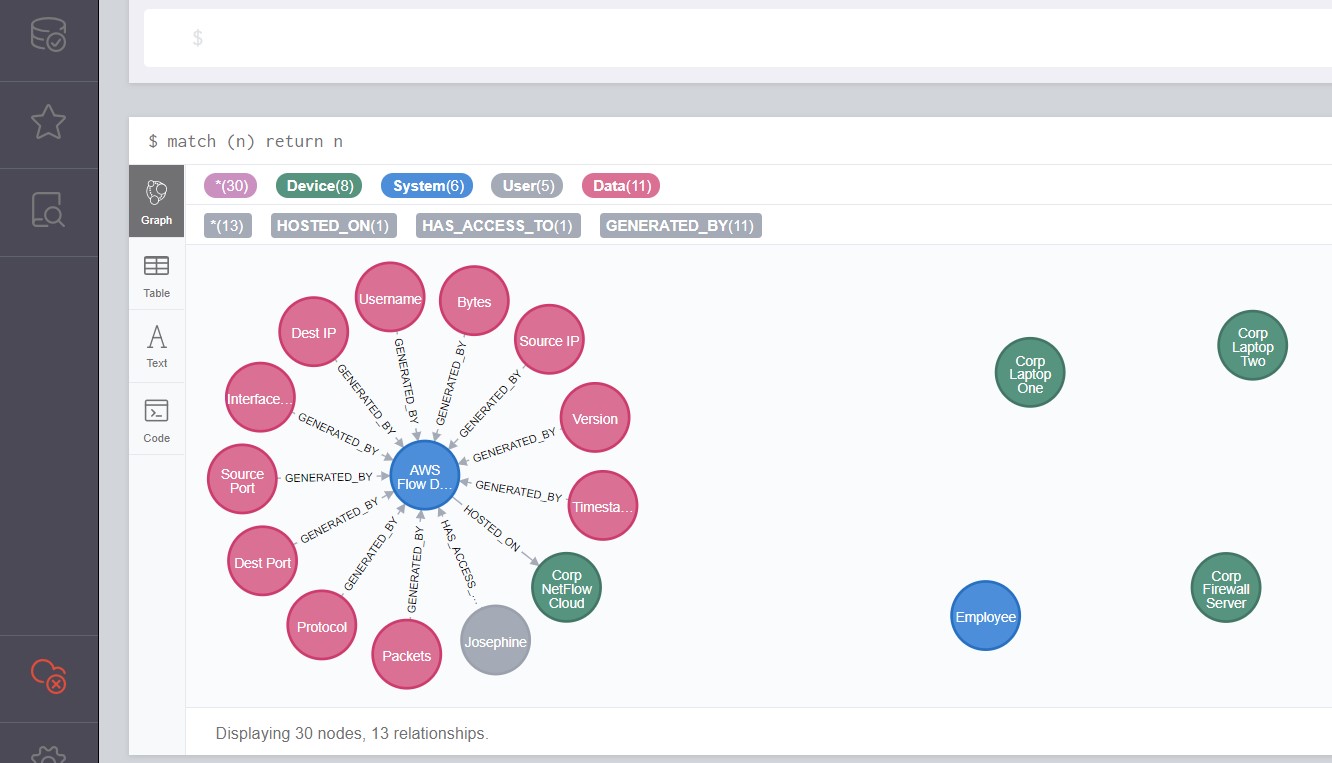Viewport: 1332px width, 763px height.
Task: Open the documents search sidebar icon
Action: point(48,210)
